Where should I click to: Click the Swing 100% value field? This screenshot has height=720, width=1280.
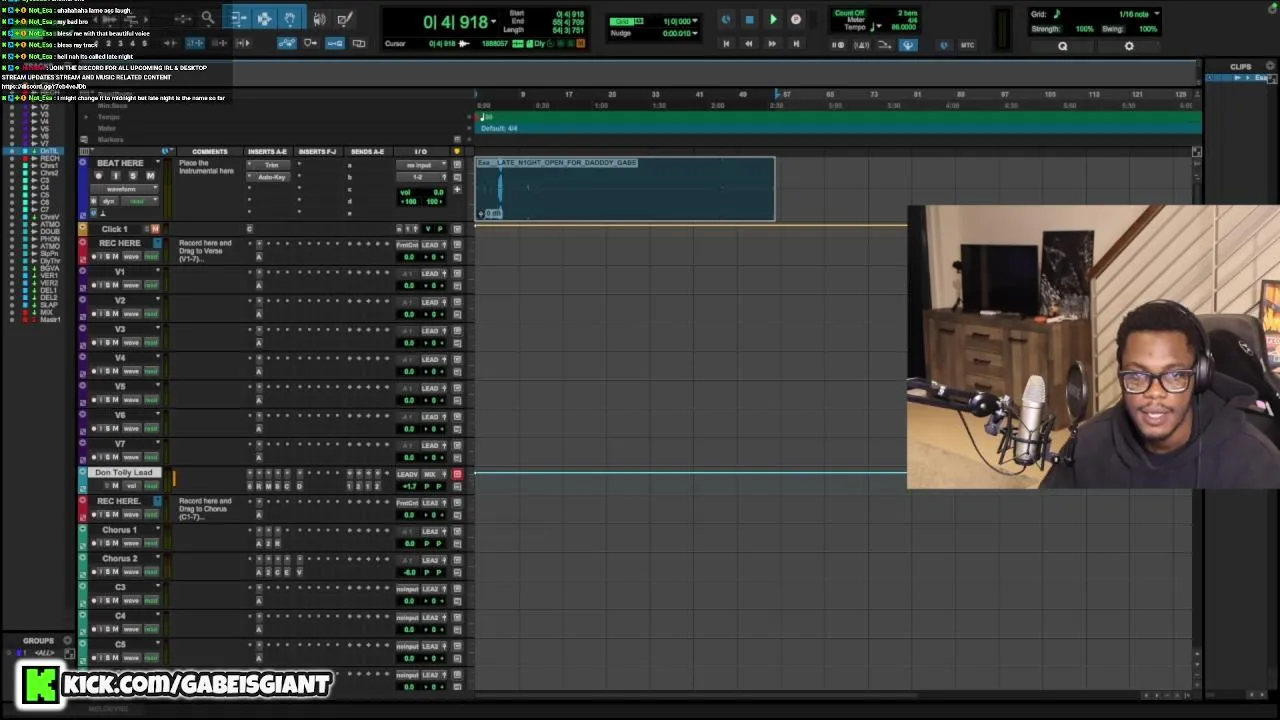pyautogui.click(x=1148, y=29)
